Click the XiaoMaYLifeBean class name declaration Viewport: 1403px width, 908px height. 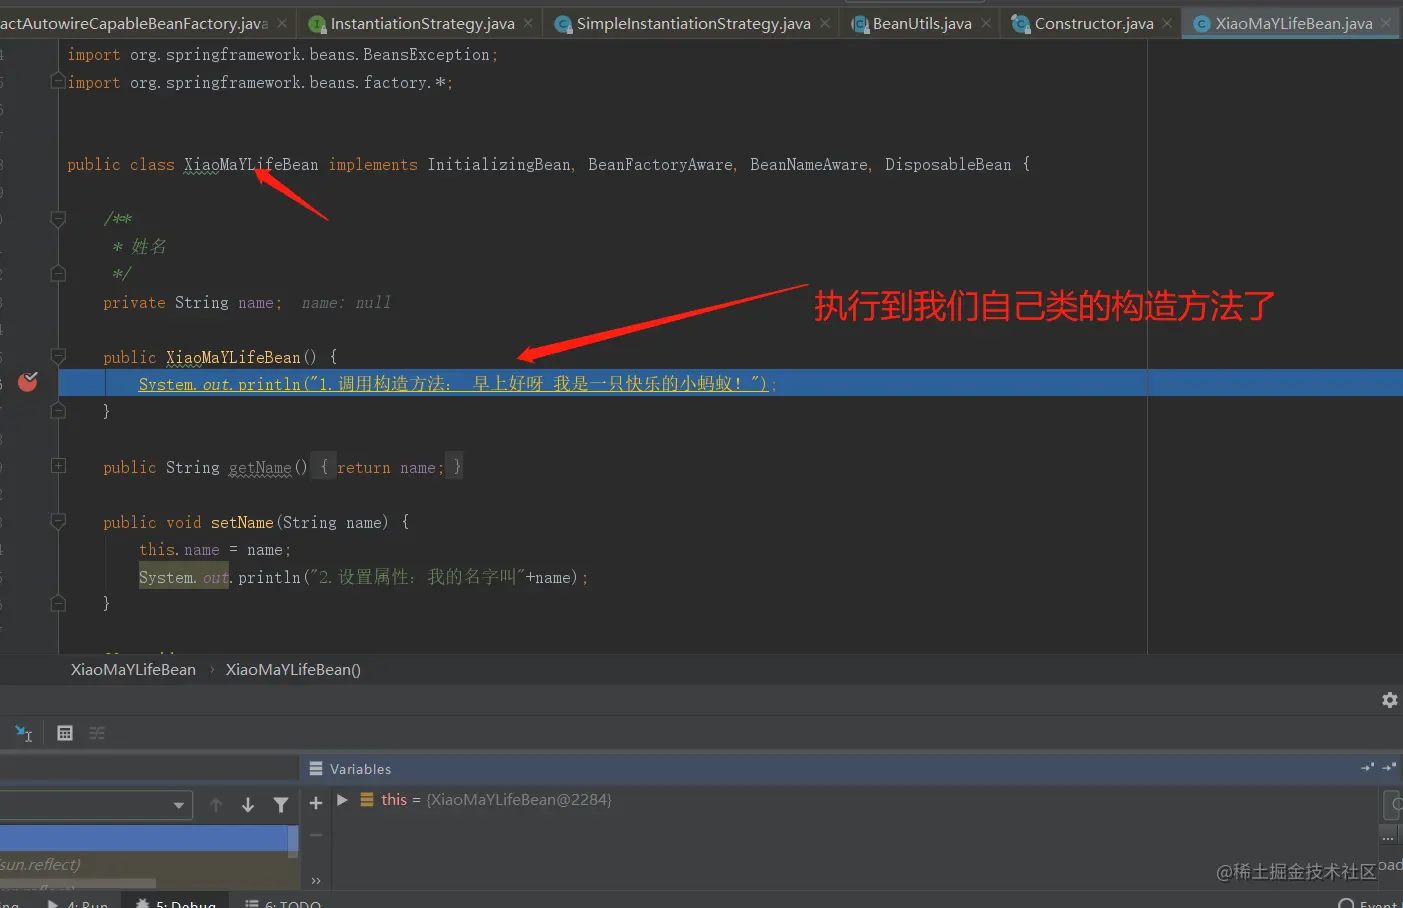coord(251,165)
